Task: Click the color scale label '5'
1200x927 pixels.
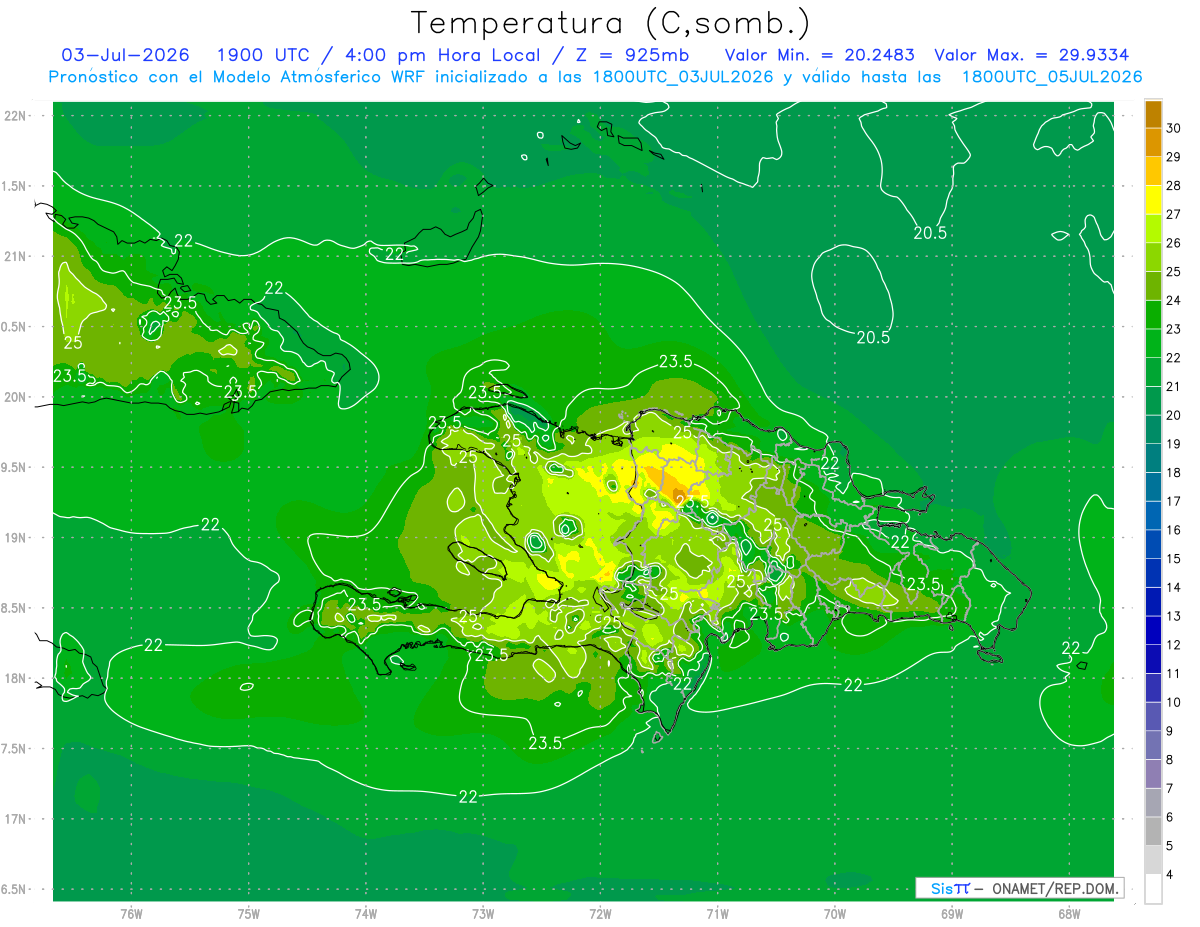Action: [1170, 846]
